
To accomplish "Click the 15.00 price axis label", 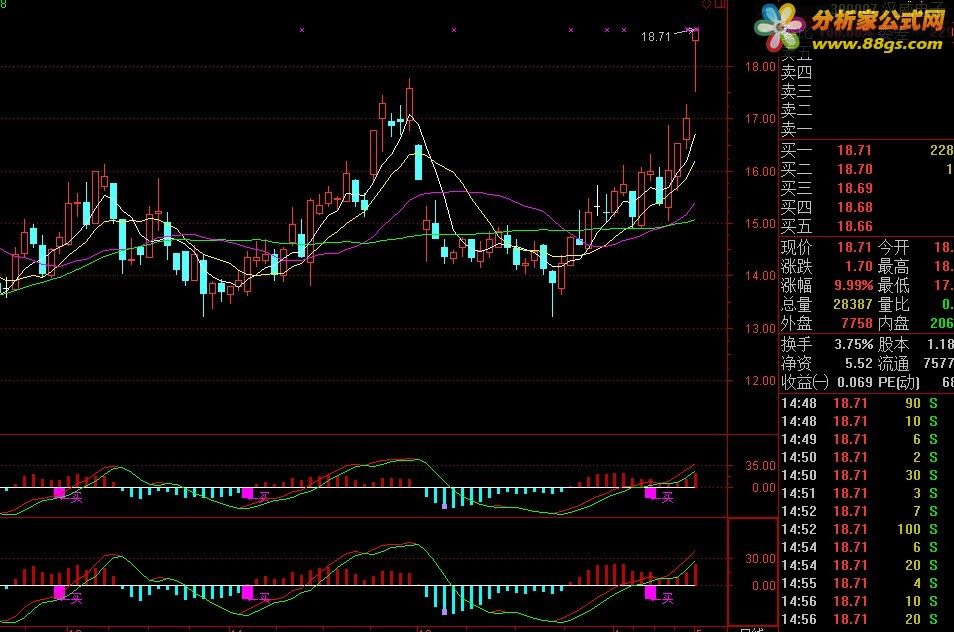I will [760, 223].
